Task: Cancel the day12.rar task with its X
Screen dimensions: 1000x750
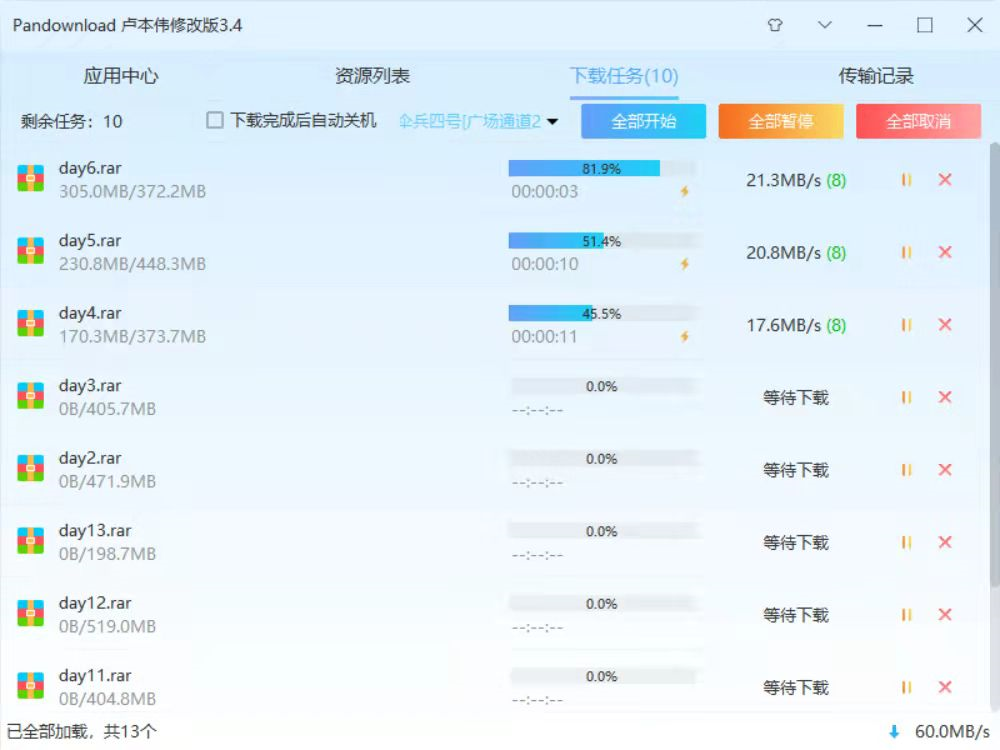Action: (944, 614)
